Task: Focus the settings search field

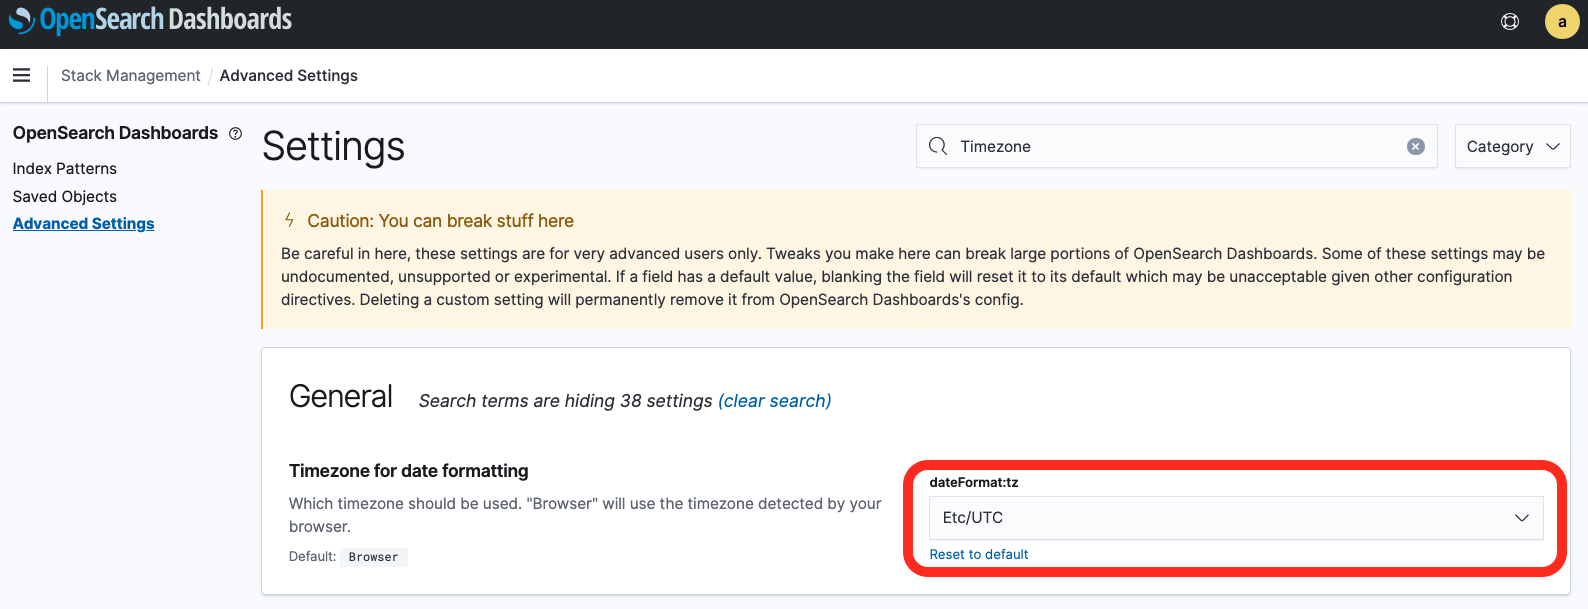Action: (x=1177, y=146)
